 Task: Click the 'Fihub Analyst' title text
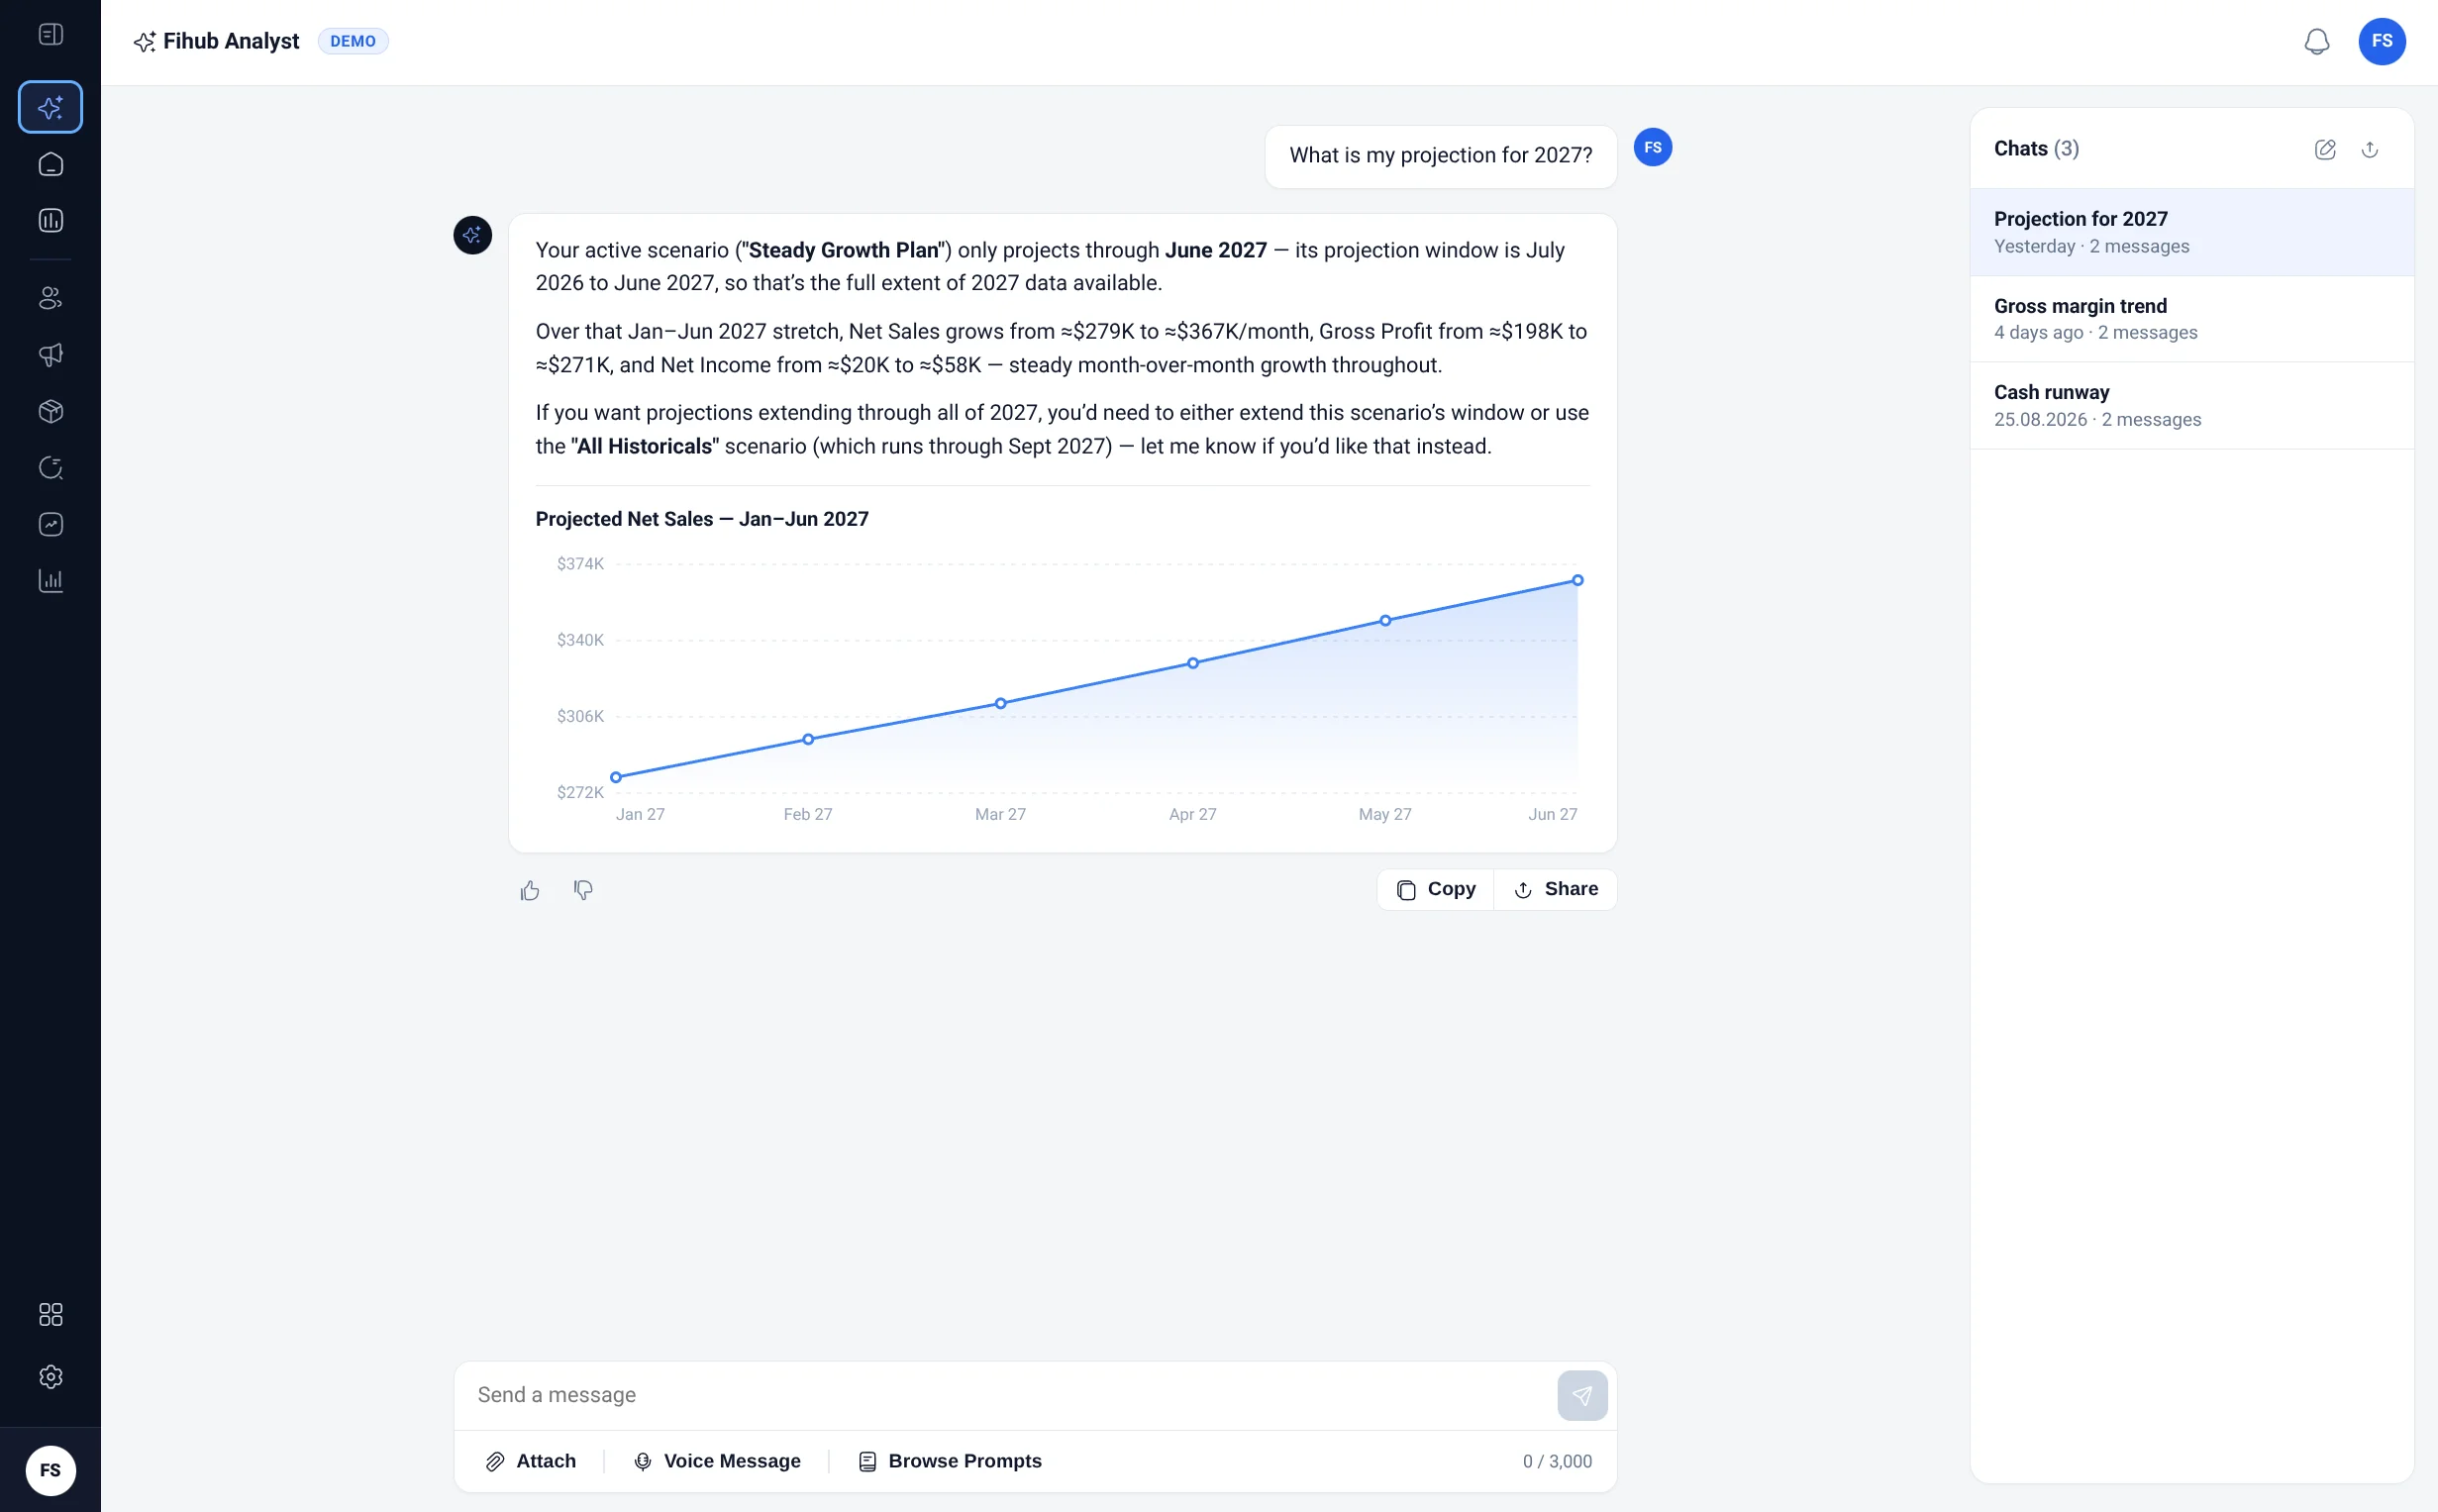tap(231, 41)
